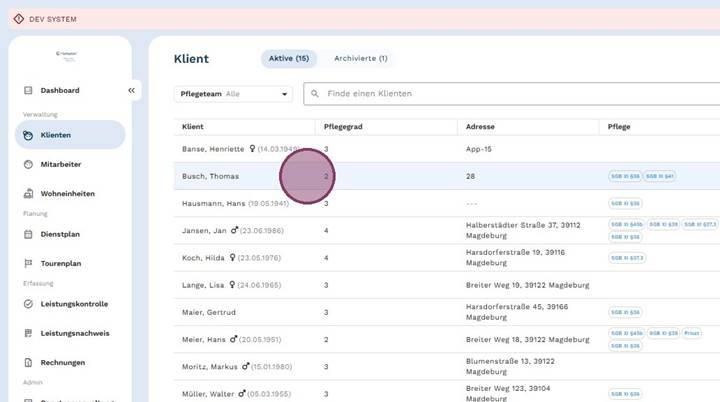This screenshot has width=720, height=402.
Task: Click SGB XI §36 tag for Maier, Gertrud
Action: click(625, 312)
